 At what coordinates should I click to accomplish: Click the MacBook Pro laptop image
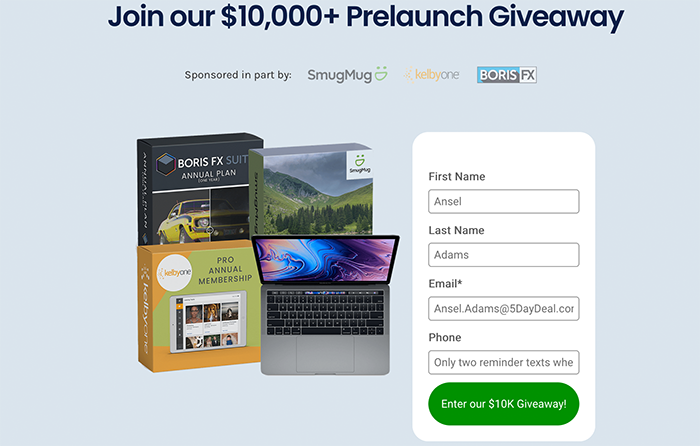[326, 305]
